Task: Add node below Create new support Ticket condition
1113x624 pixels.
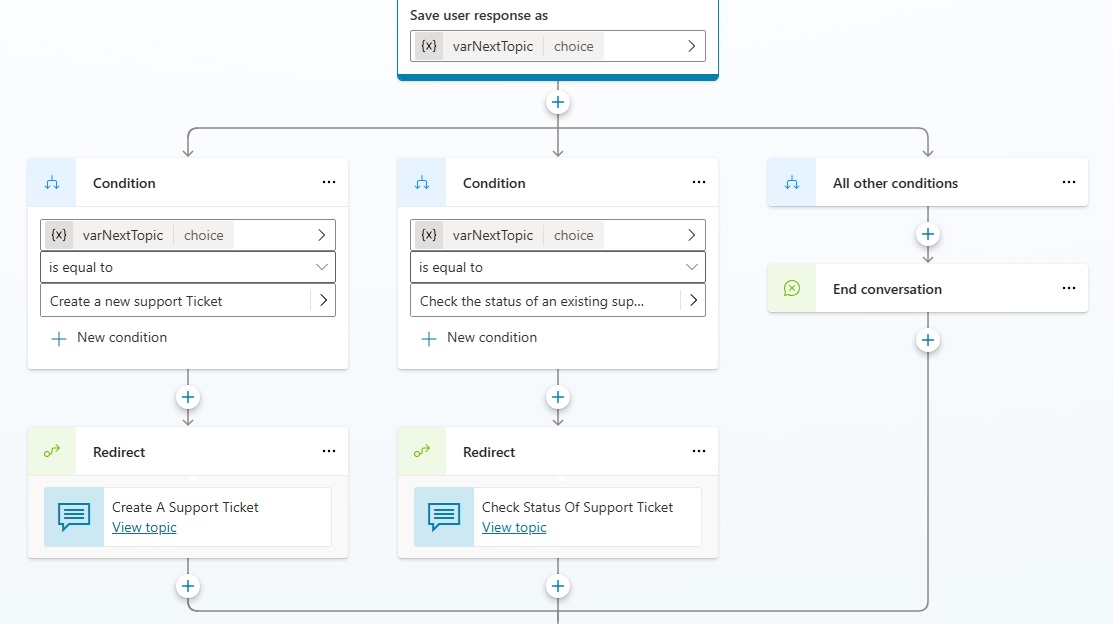Action: tap(188, 397)
